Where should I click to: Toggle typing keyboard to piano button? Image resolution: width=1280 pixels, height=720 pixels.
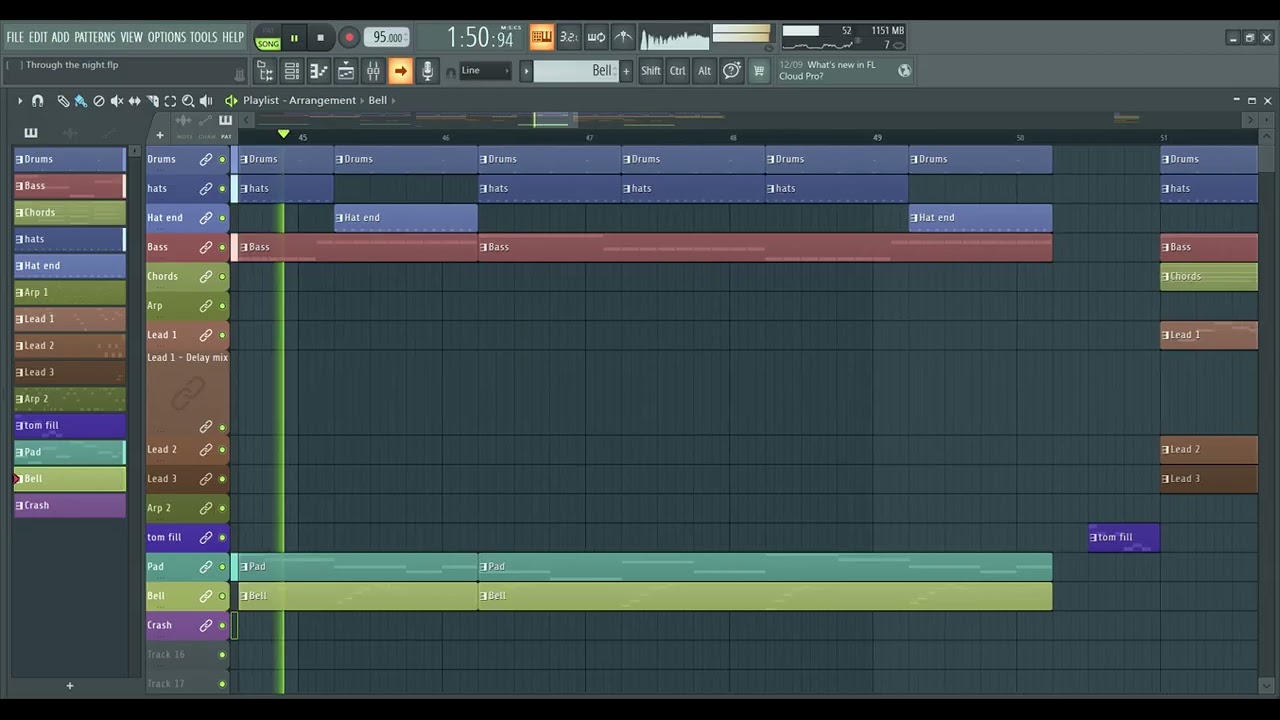pyautogui.click(x=541, y=38)
